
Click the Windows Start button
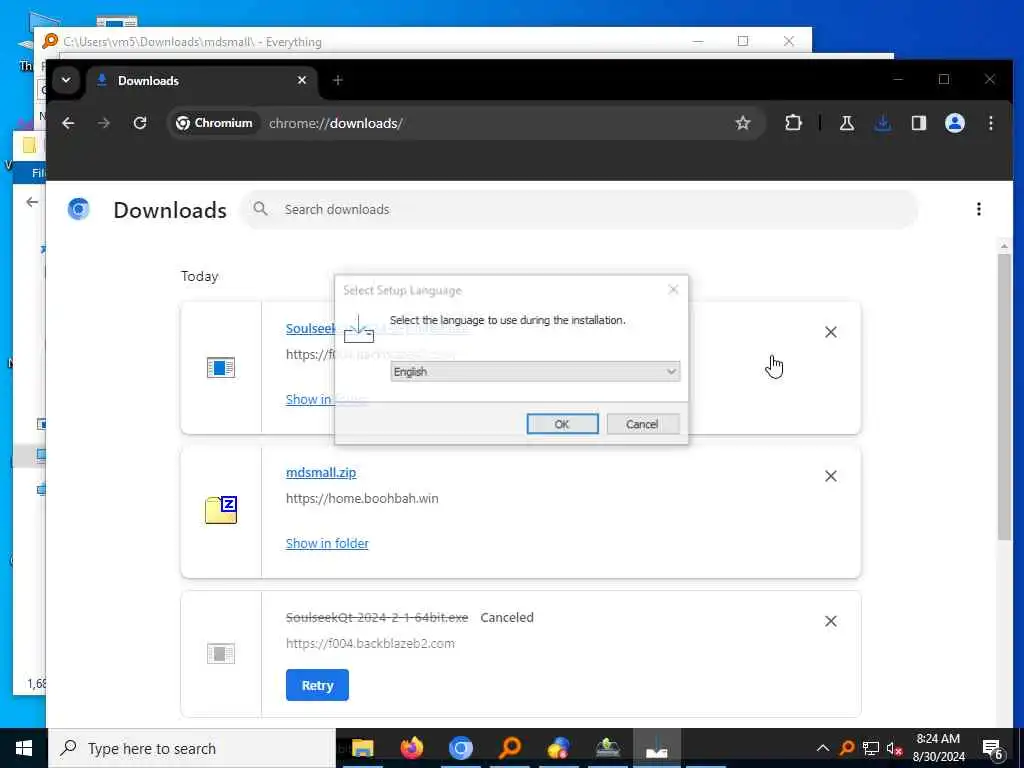pos(24,748)
